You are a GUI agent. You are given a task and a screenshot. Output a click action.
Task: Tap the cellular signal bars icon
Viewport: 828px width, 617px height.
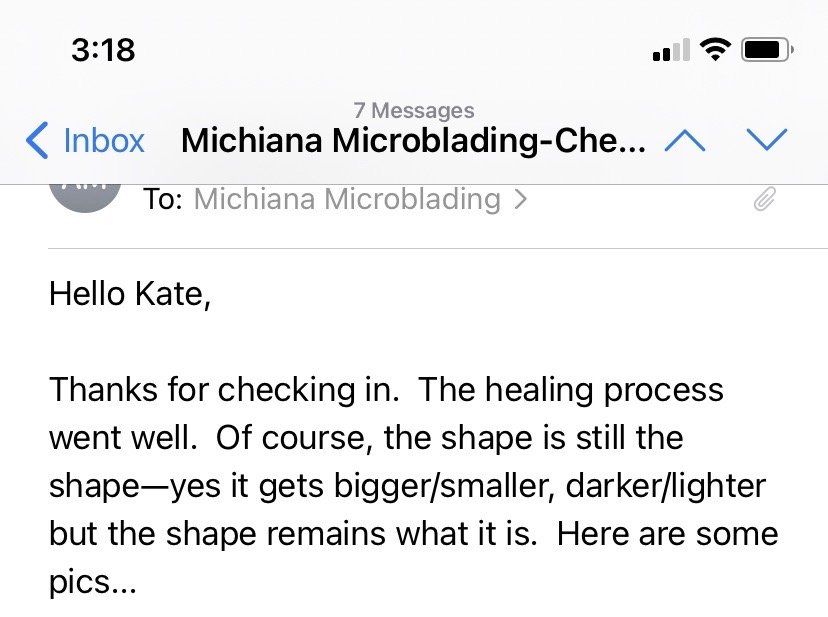coord(671,50)
